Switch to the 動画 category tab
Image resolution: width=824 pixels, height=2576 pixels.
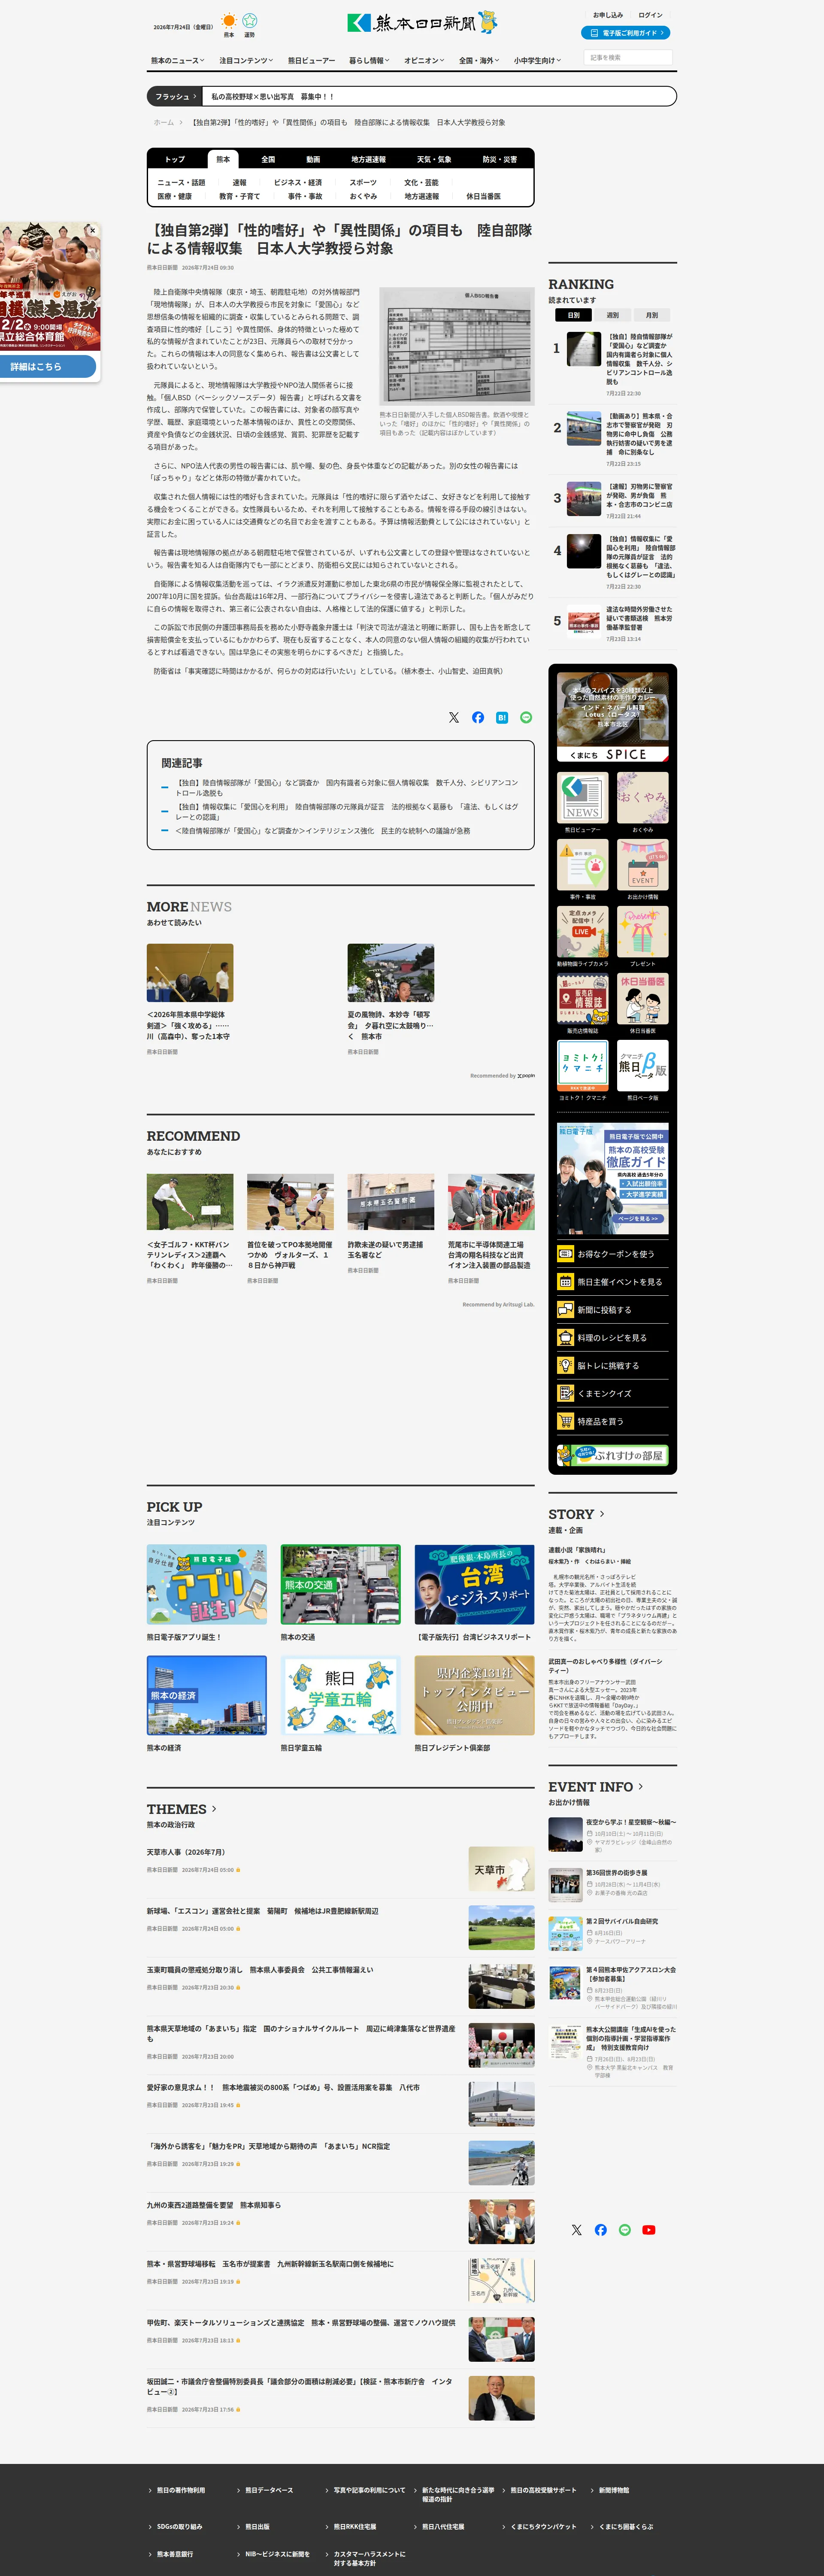click(313, 159)
